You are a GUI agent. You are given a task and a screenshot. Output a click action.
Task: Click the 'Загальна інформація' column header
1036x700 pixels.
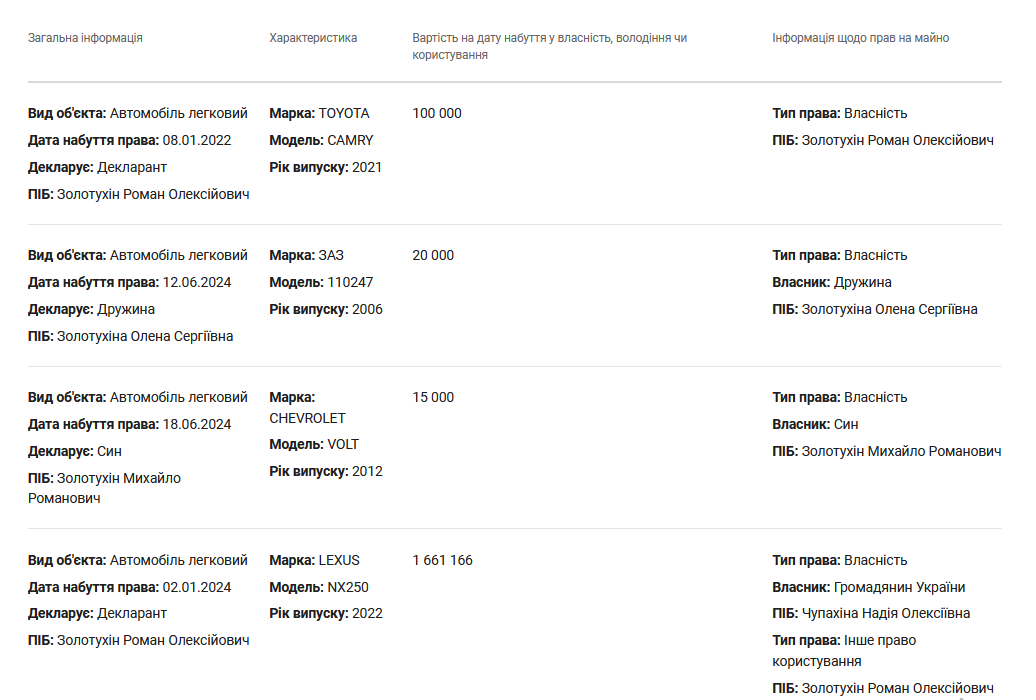pyautogui.click(x=85, y=38)
